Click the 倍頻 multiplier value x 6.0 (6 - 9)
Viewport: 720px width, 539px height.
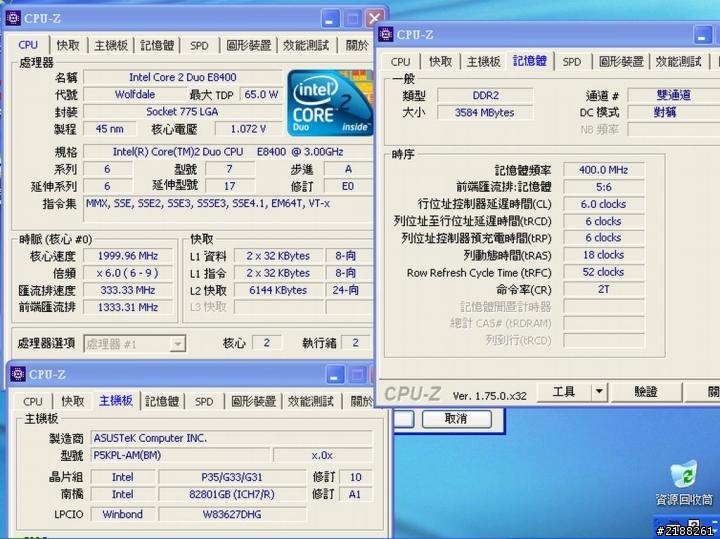pyautogui.click(x=128, y=273)
